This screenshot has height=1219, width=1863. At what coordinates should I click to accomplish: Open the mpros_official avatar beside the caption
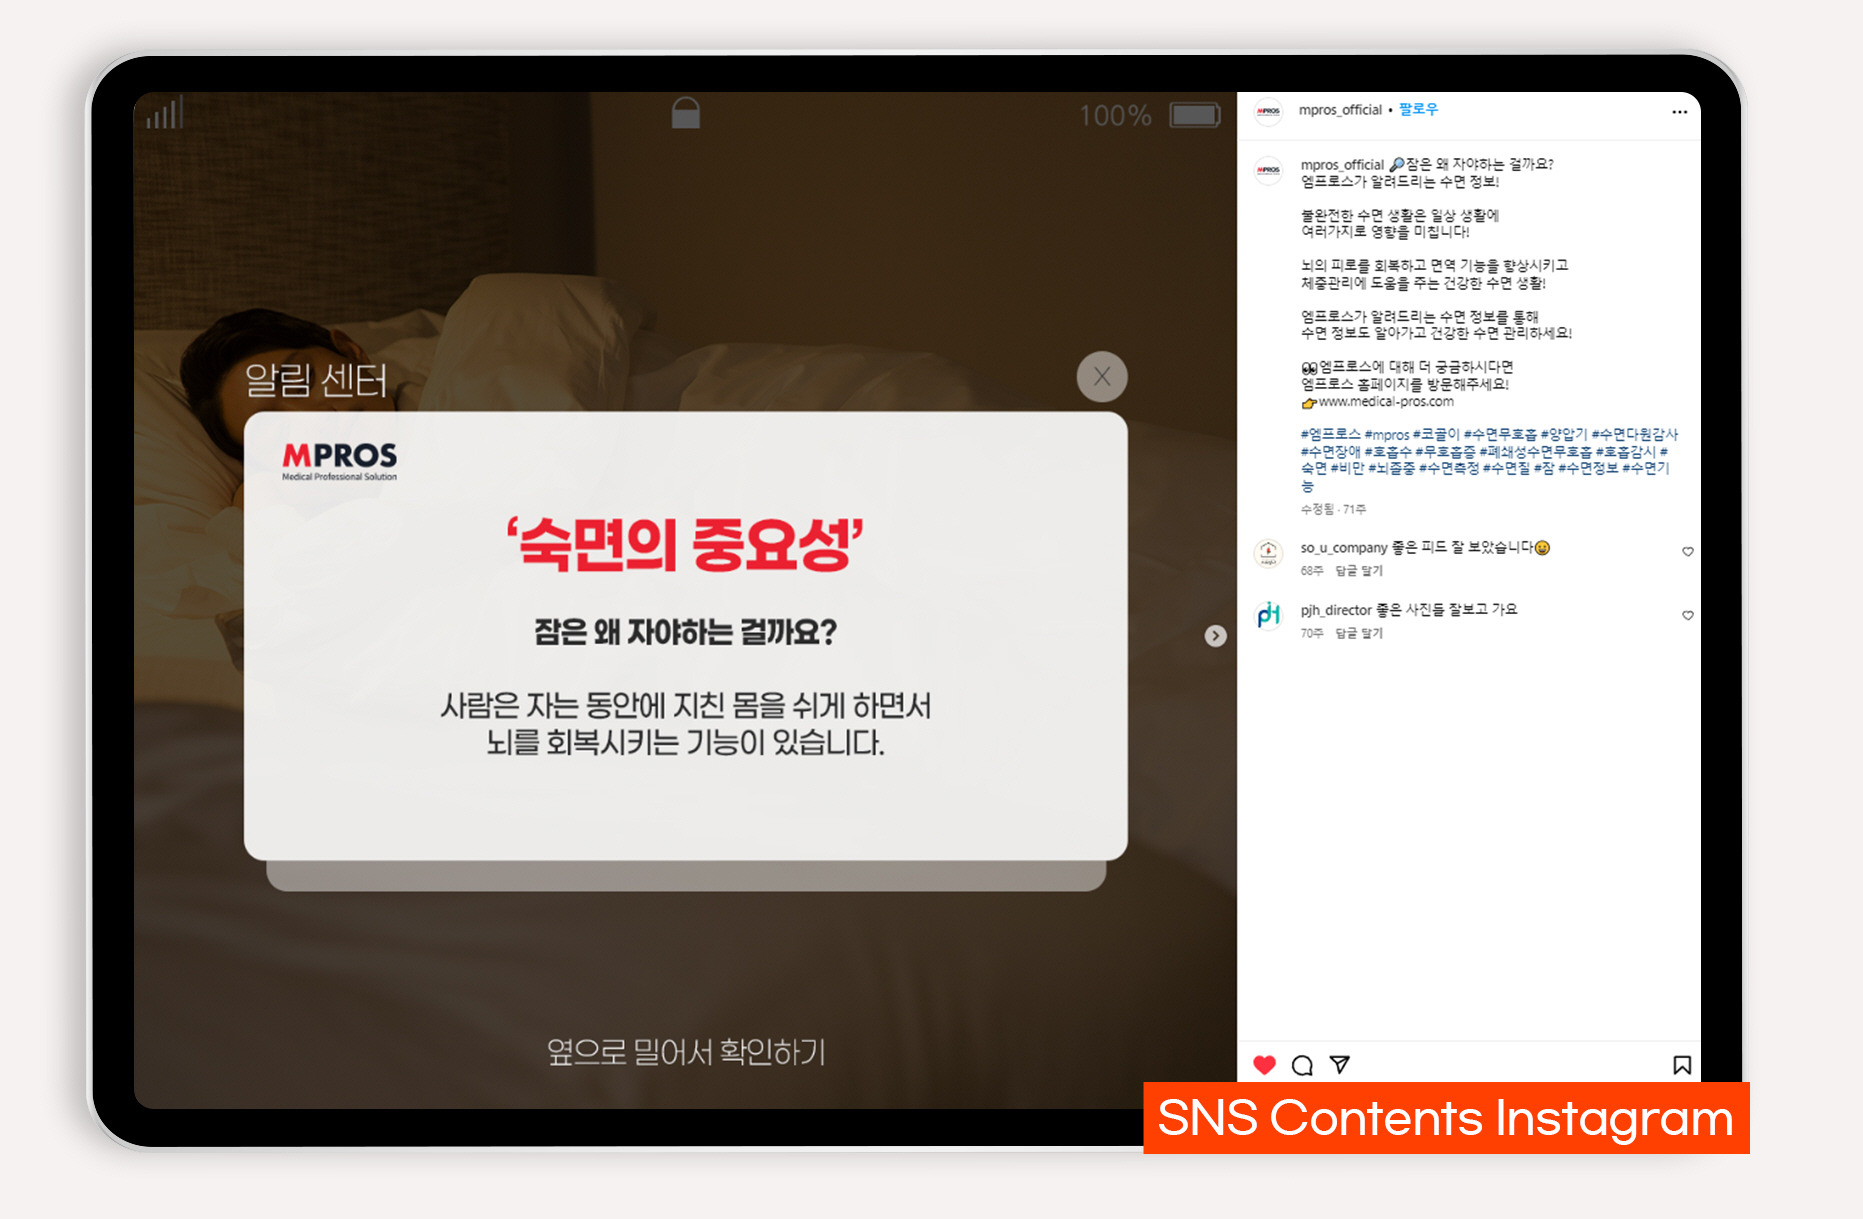(x=1268, y=170)
